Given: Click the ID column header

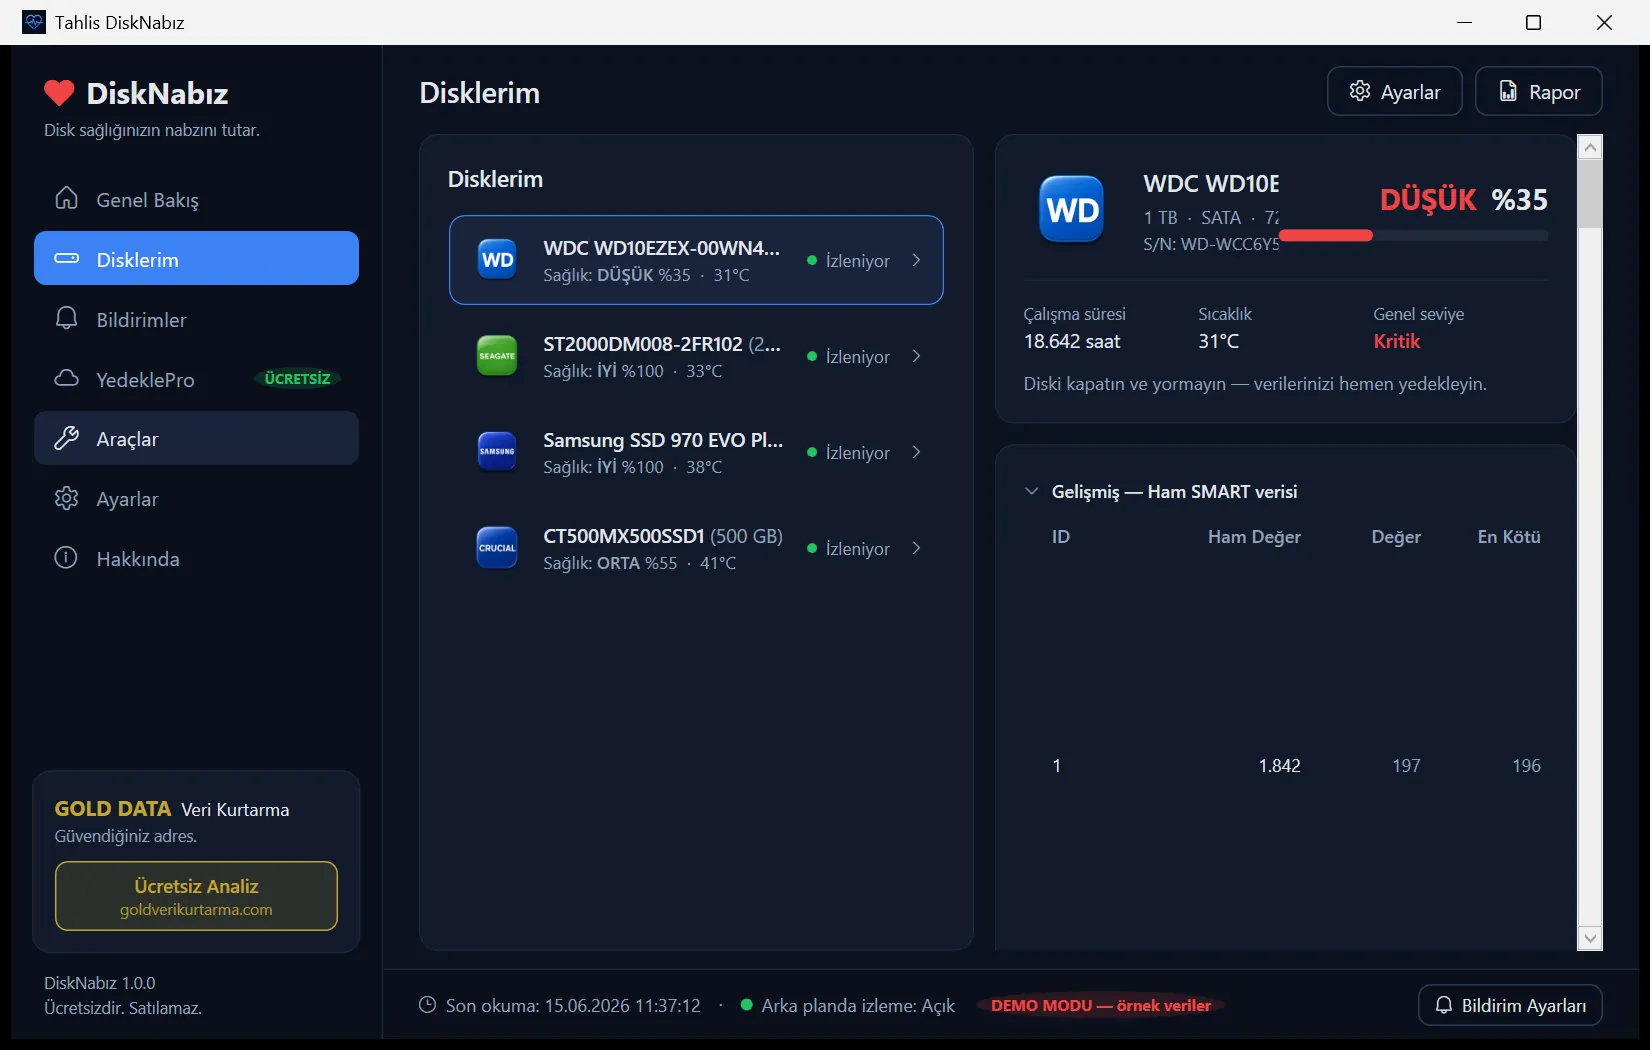Looking at the screenshot, I should pyautogui.click(x=1061, y=537).
